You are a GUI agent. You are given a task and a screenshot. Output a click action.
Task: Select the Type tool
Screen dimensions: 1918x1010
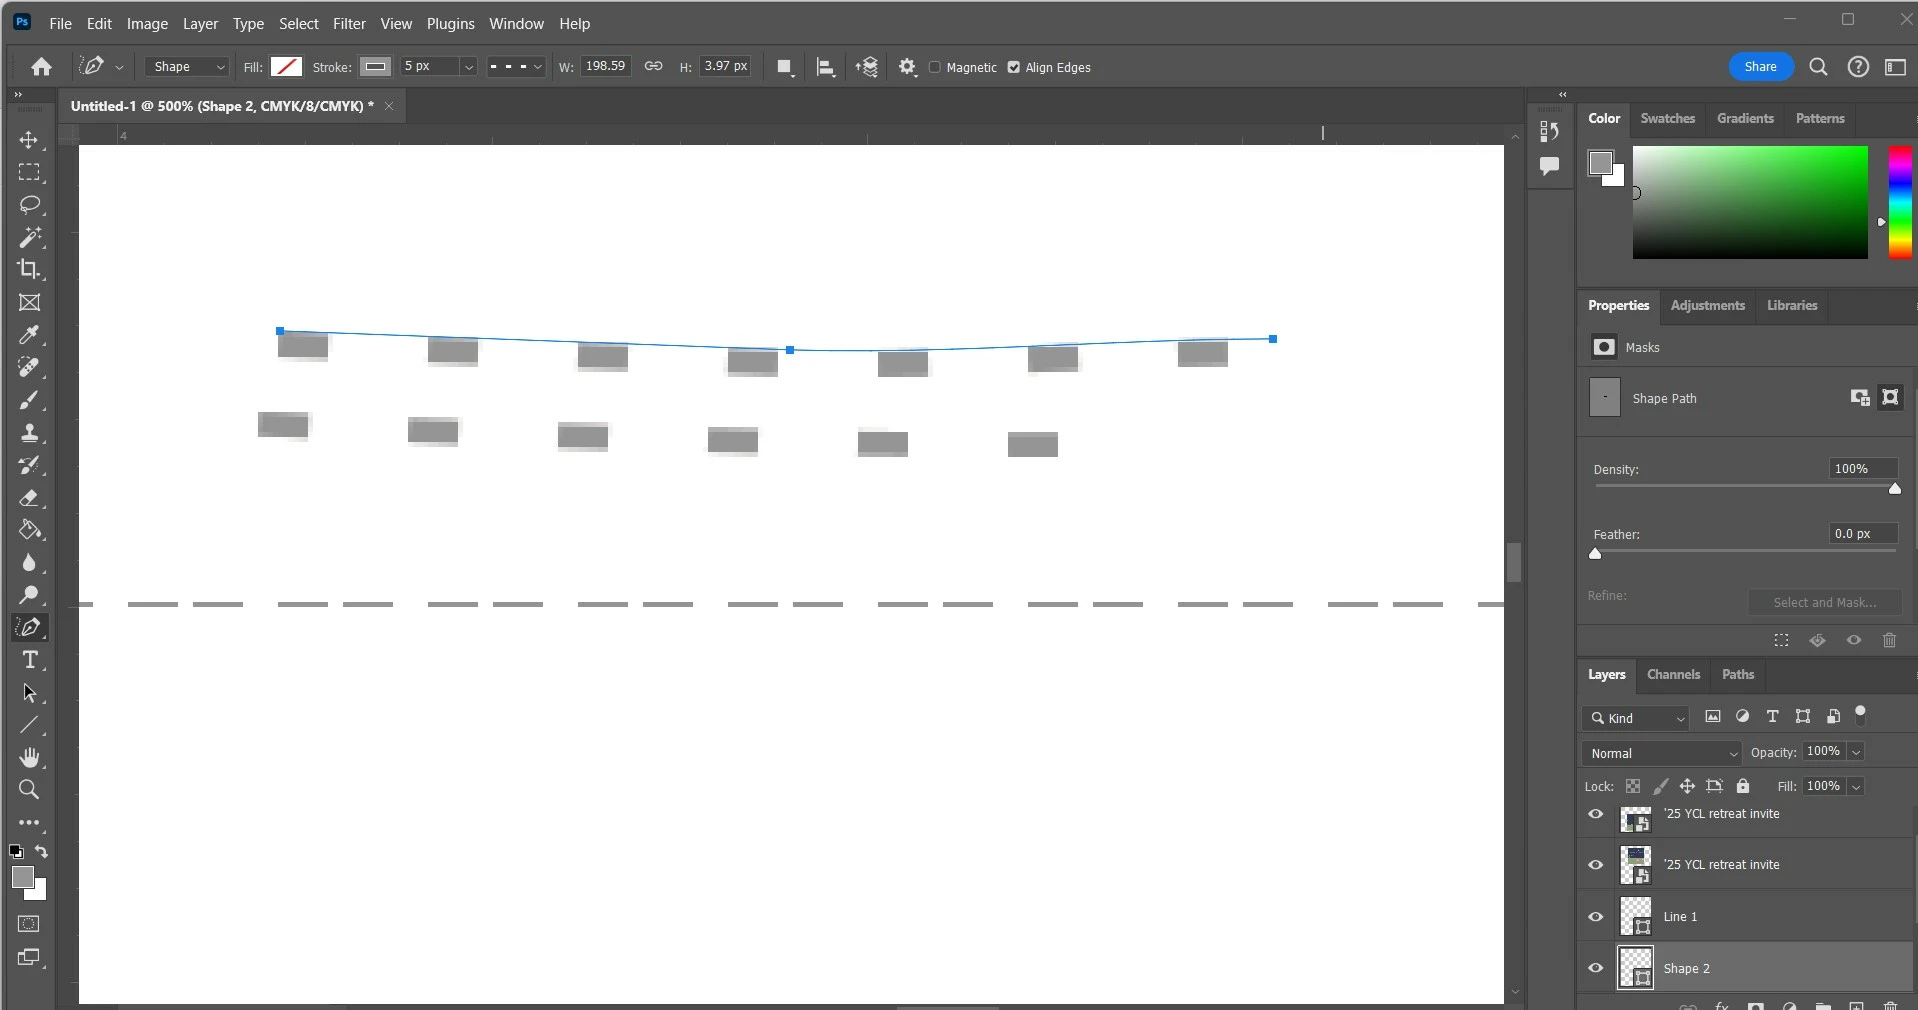coord(29,660)
